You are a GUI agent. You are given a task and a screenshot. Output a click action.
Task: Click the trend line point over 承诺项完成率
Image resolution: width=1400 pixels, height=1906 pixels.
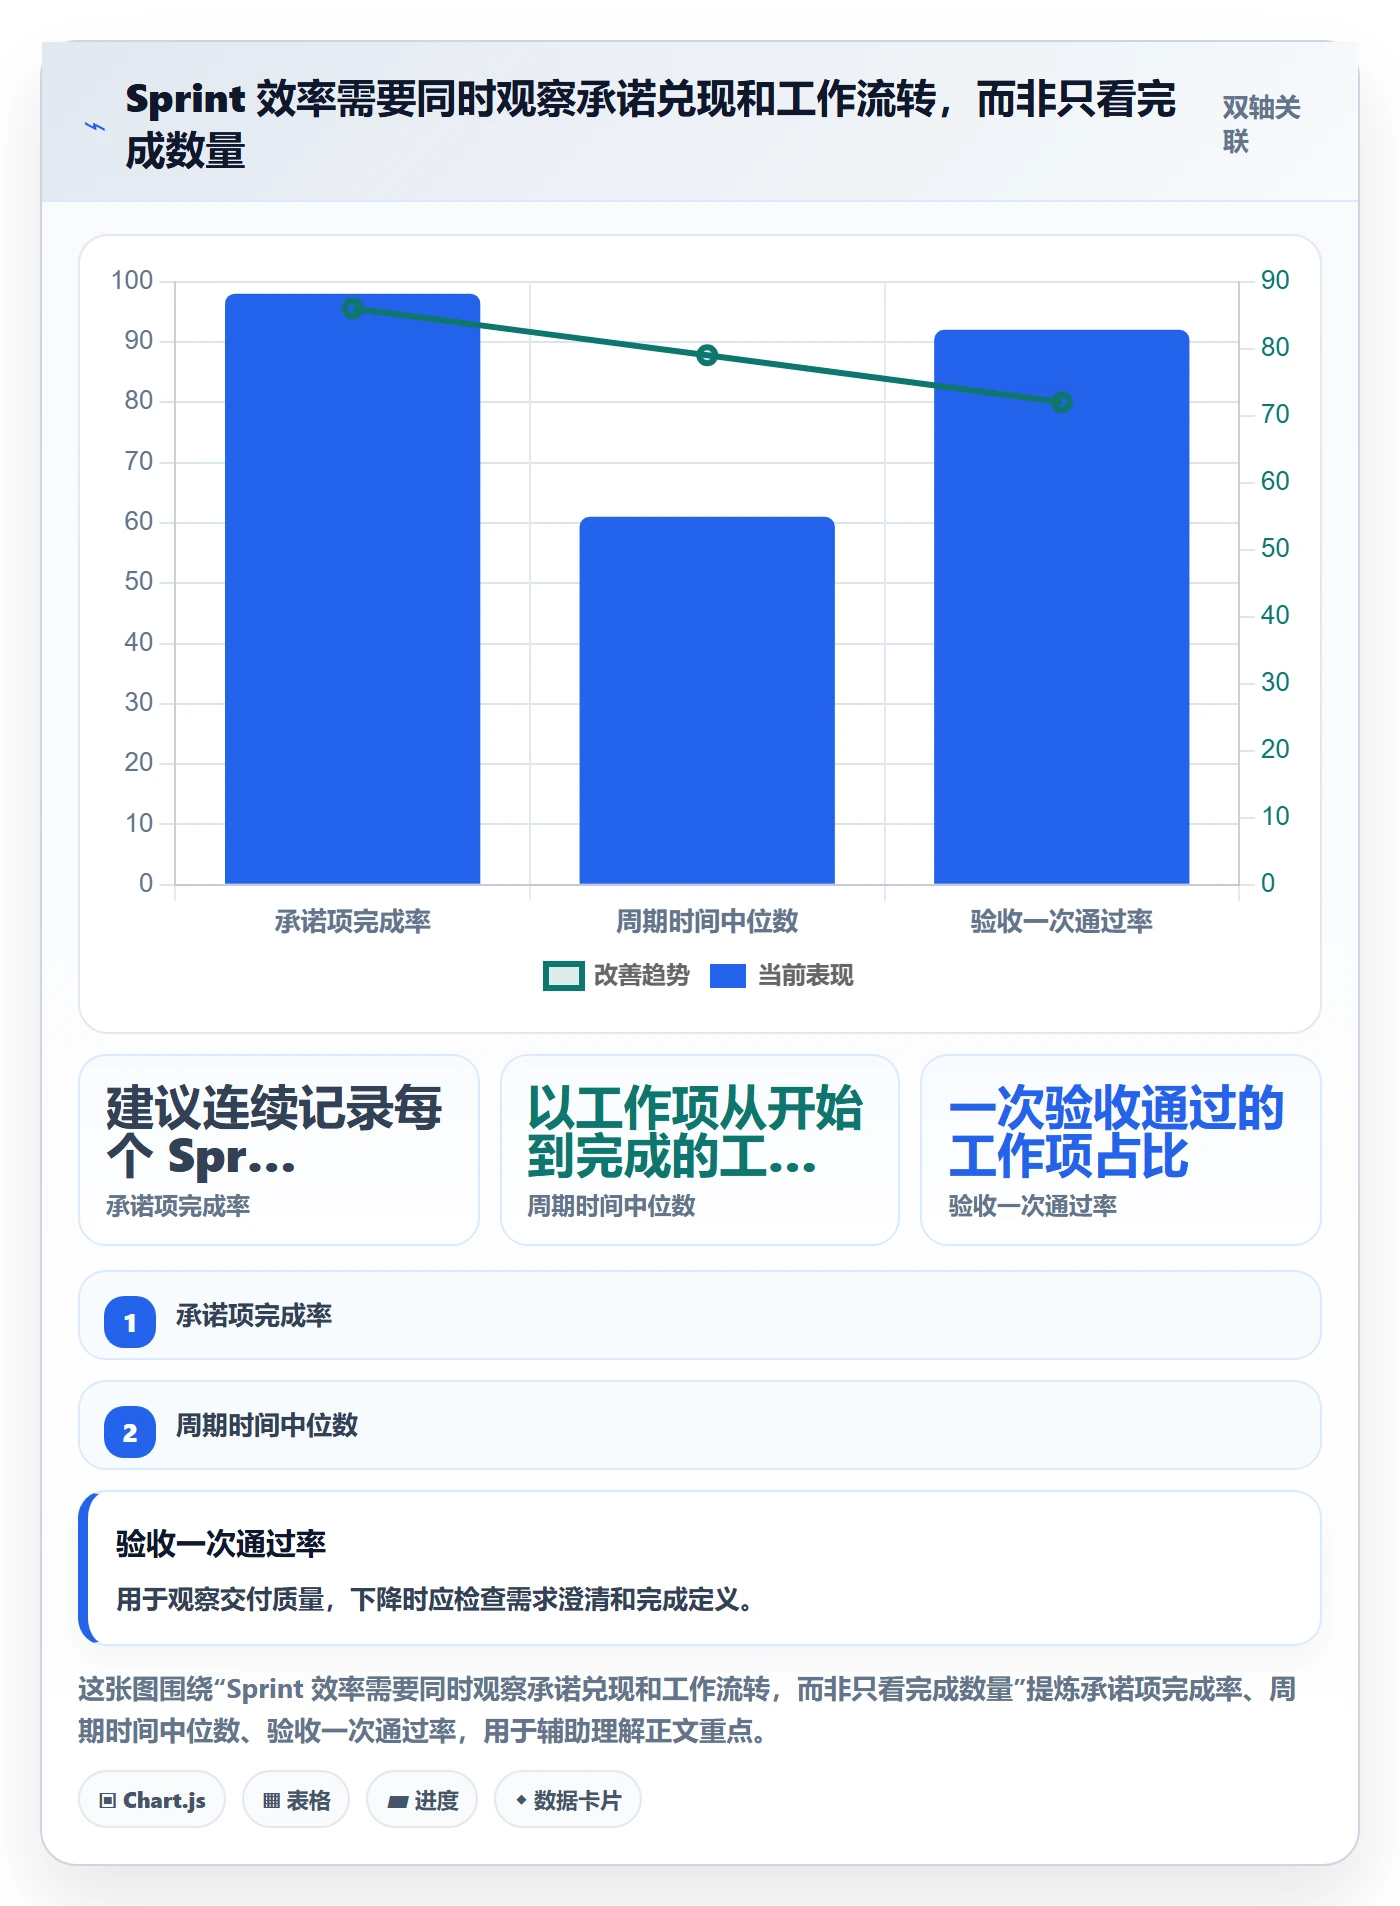(352, 309)
